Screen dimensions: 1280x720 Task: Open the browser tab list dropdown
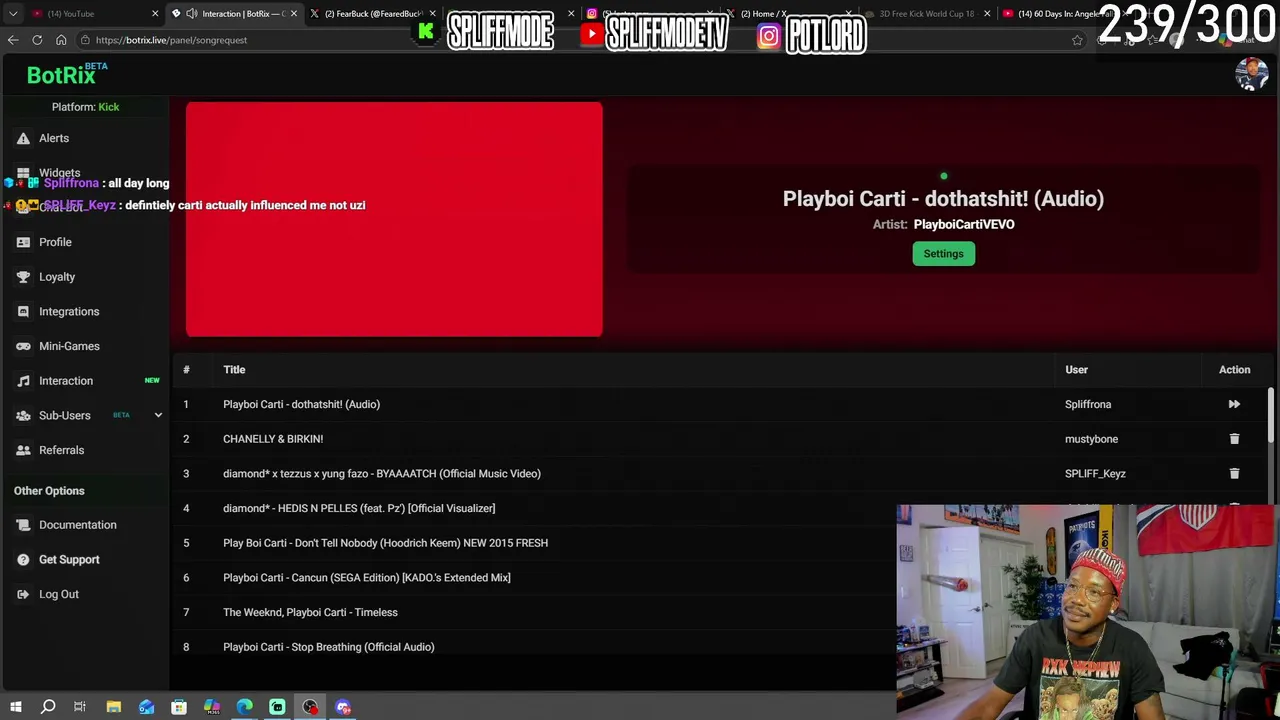point(13,13)
